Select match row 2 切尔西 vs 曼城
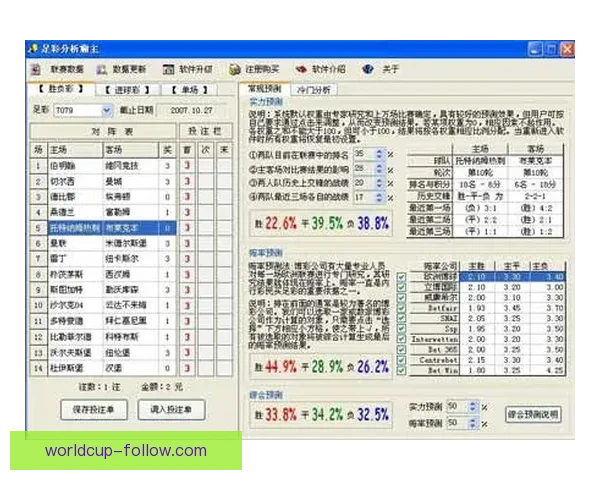600x480 pixels. click(103, 181)
